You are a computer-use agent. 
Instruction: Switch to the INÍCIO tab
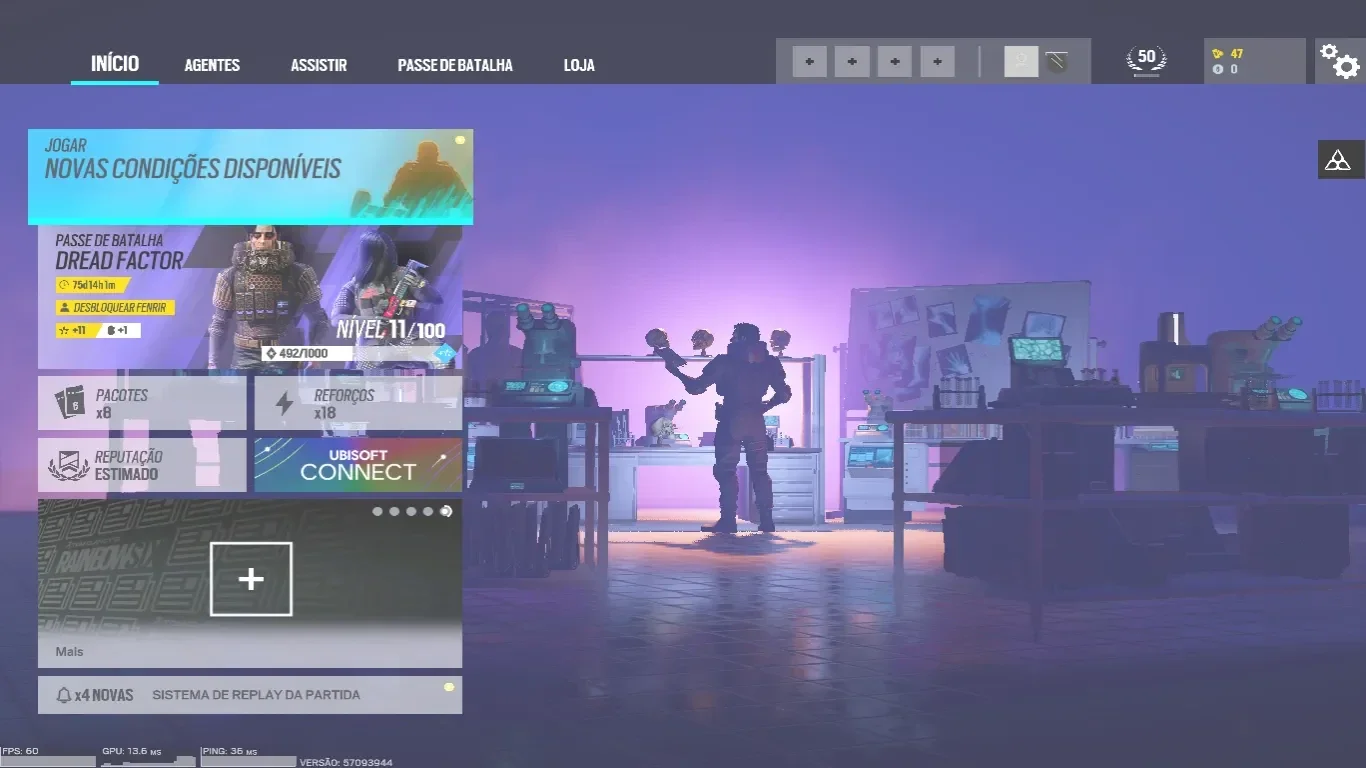pos(115,64)
